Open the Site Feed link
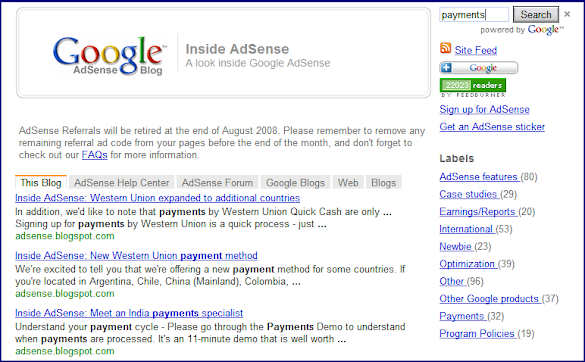Image resolution: width=585 pixels, height=362 pixels. coord(476,50)
